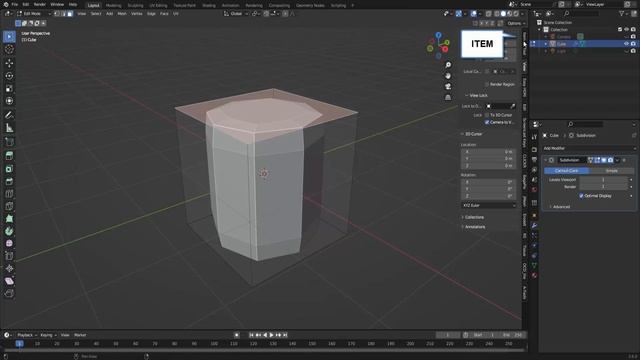Open the XYZ Euler rotation mode dropdown
The height and width of the screenshot is (360, 640).
[x=489, y=205]
